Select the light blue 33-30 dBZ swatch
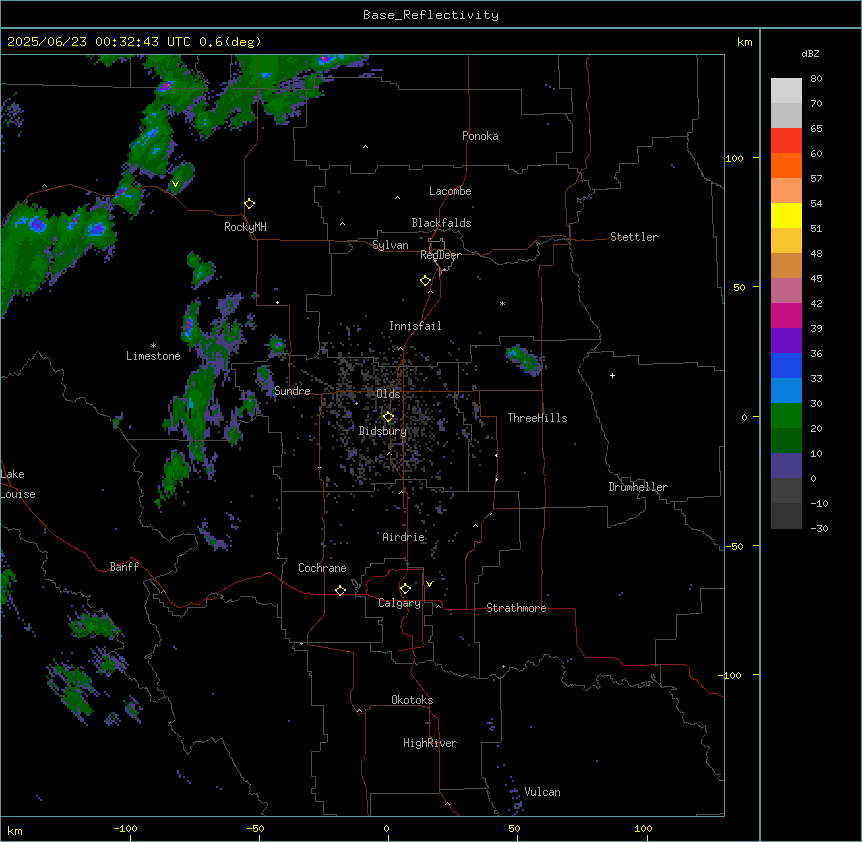 (786, 391)
